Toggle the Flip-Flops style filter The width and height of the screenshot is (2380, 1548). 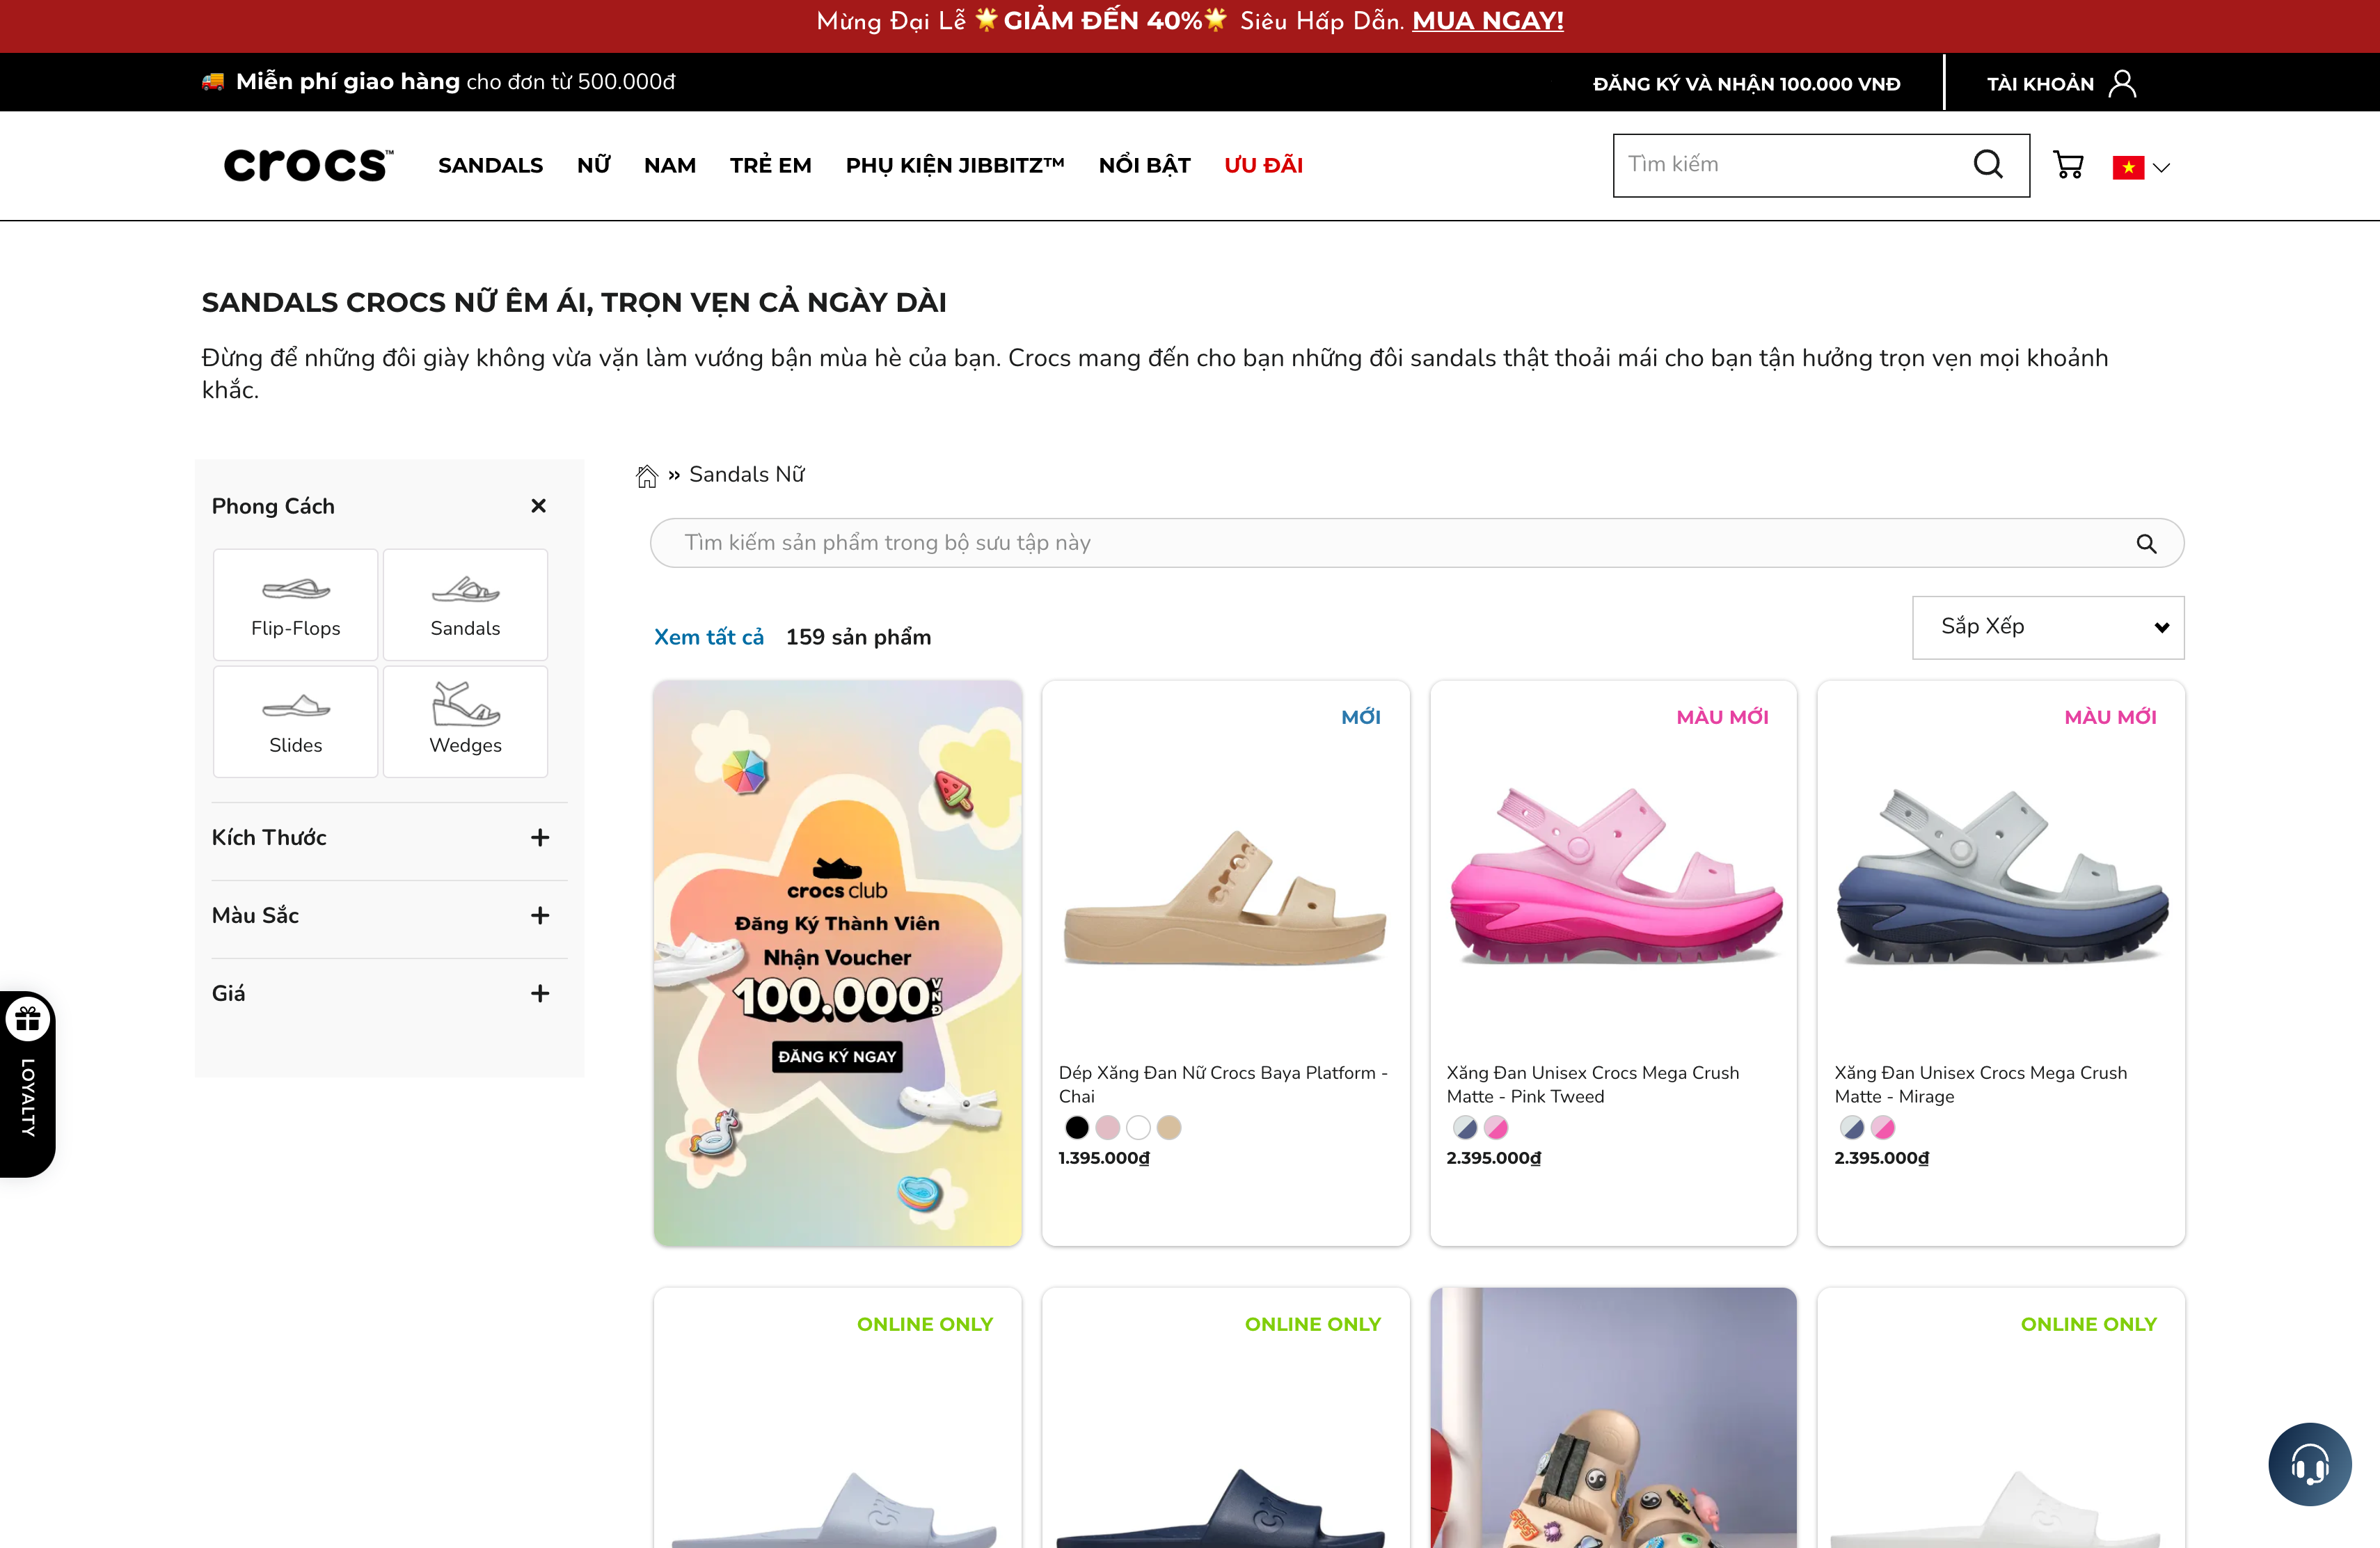click(294, 604)
